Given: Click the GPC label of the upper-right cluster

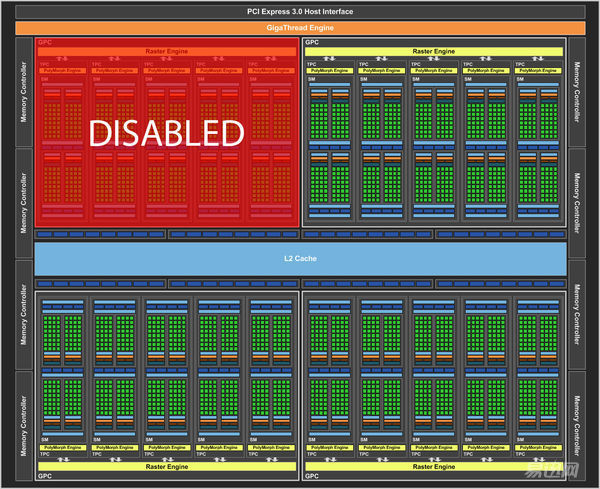Looking at the screenshot, I should coord(312,42).
